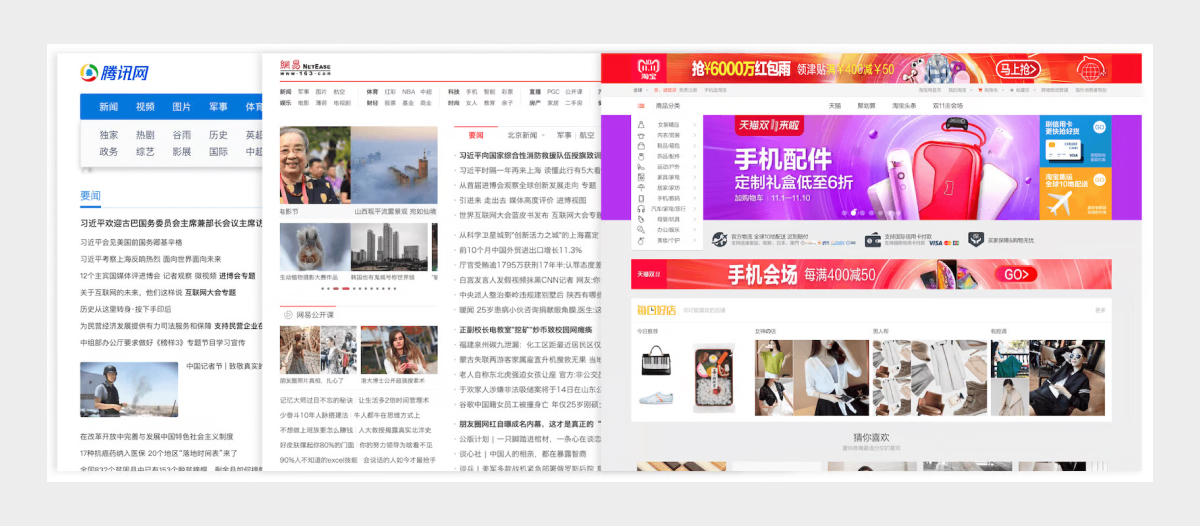
Task: Open 热剧 link on Tencent
Action: coord(145,135)
